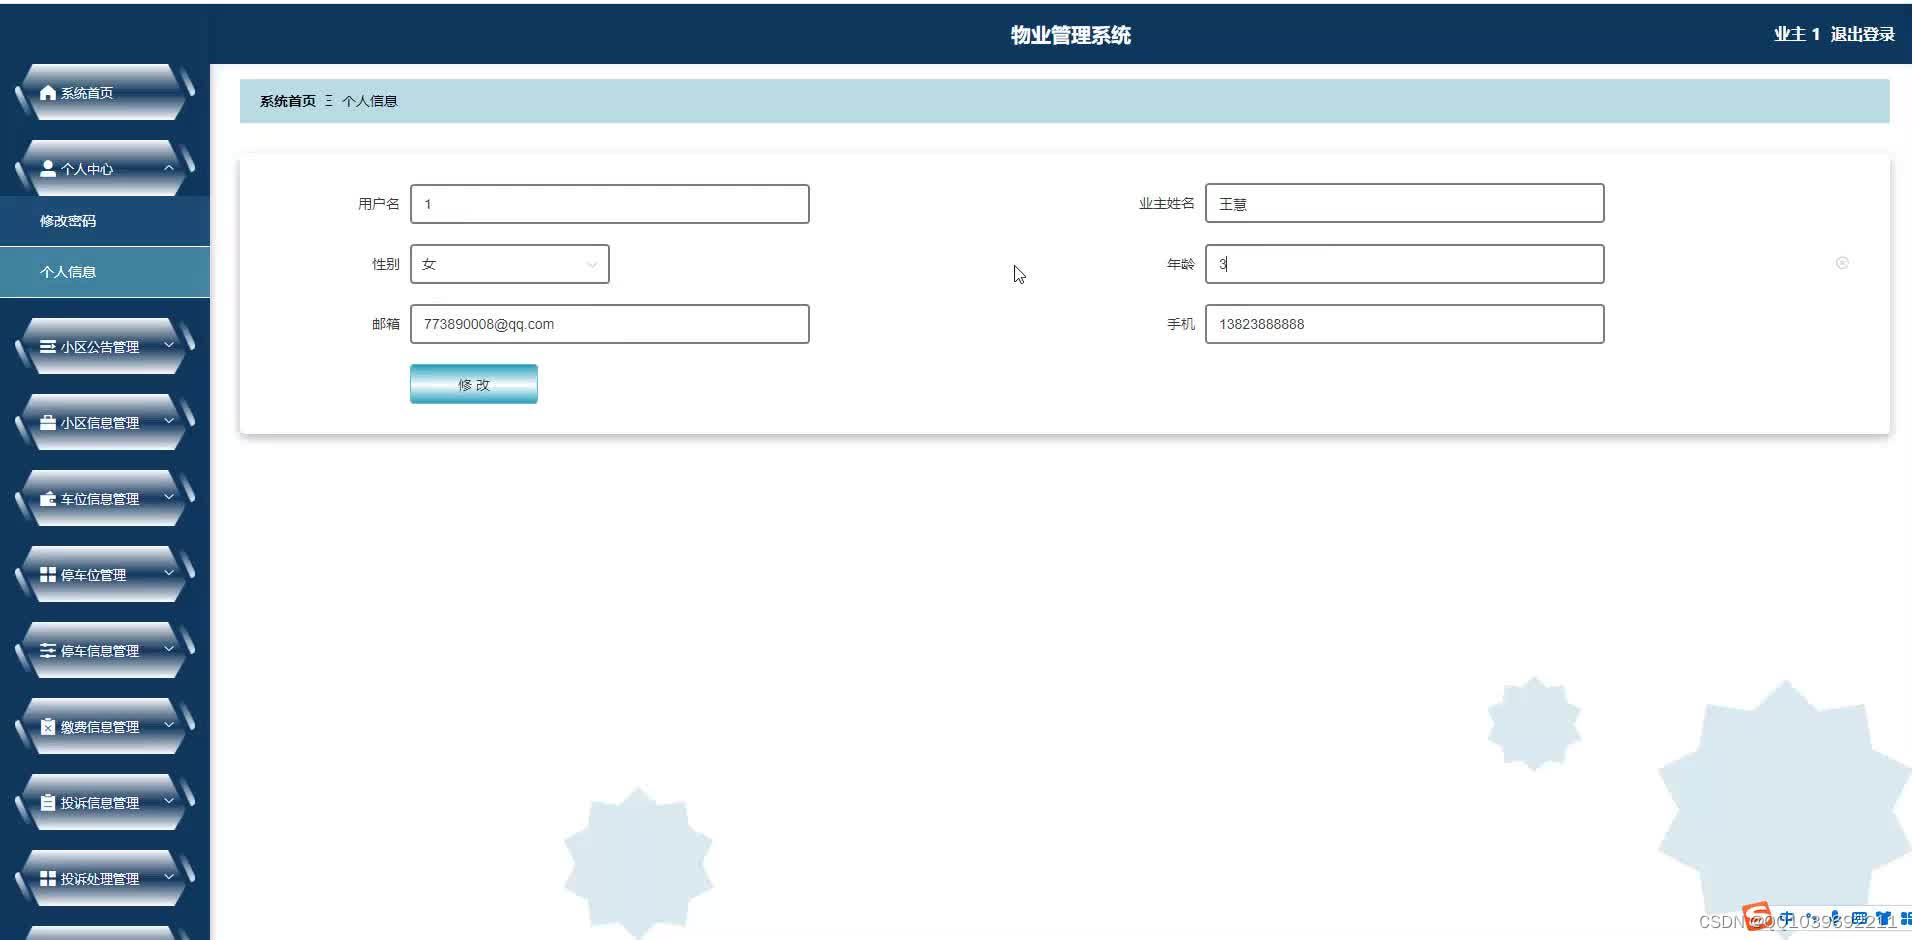1912x940 pixels.
Task: Go to 系统首页 in the breadcrumb
Action: point(288,101)
